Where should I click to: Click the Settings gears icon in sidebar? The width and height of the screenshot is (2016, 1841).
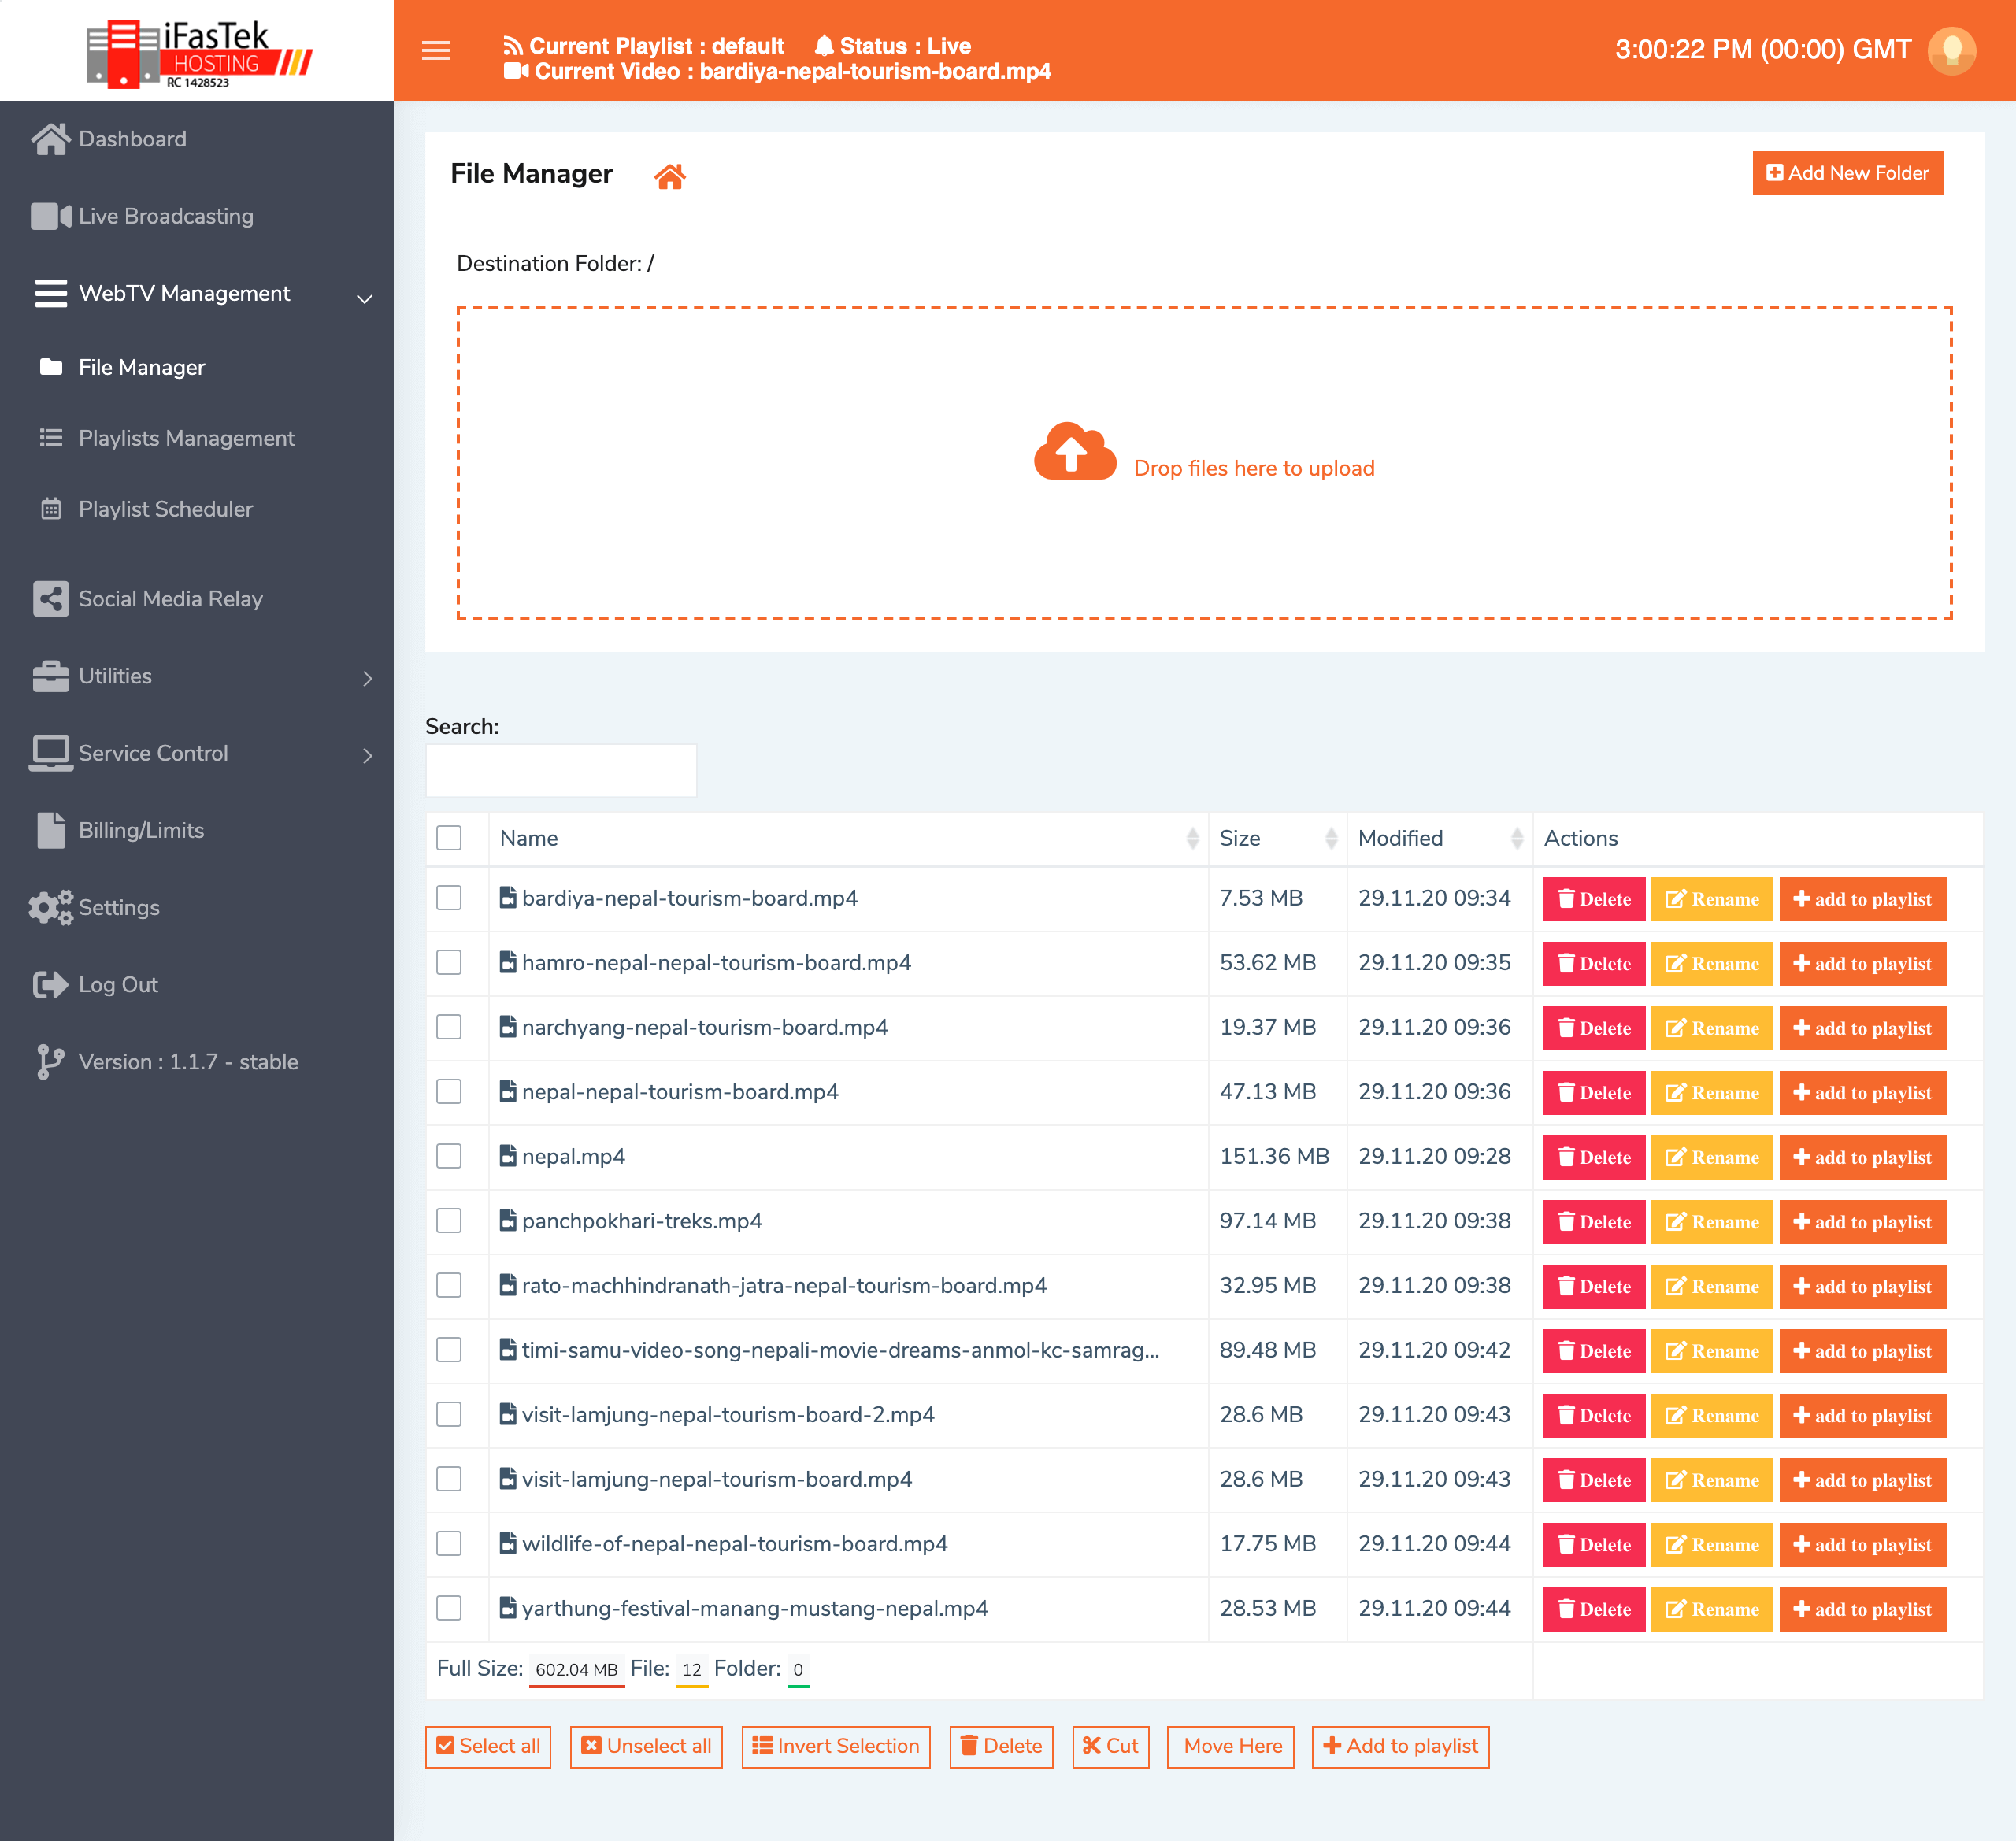click(x=50, y=907)
